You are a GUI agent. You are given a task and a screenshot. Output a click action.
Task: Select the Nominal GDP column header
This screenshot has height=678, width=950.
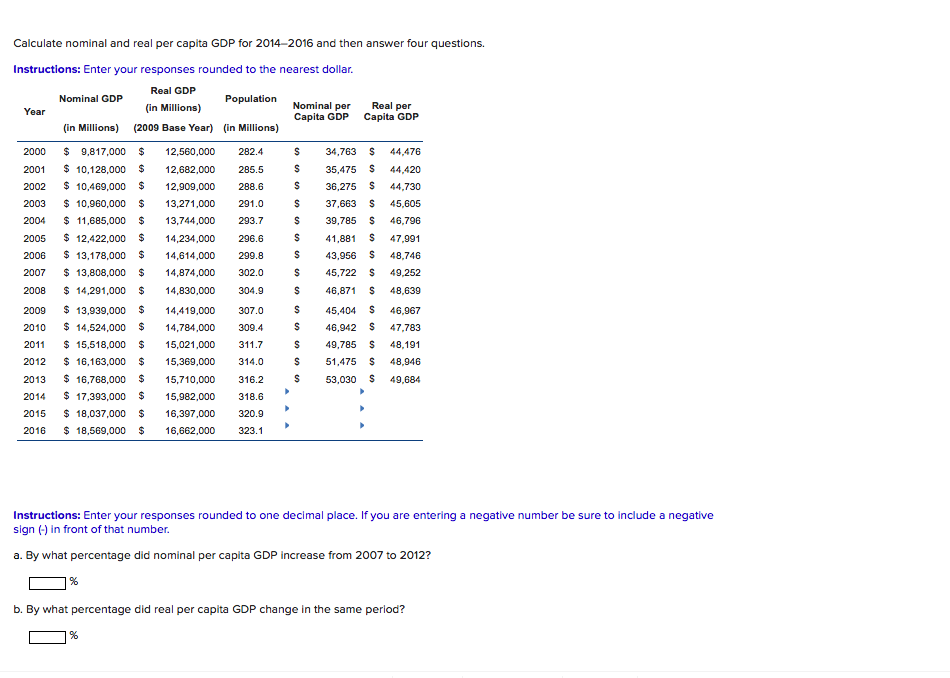tap(91, 98)
